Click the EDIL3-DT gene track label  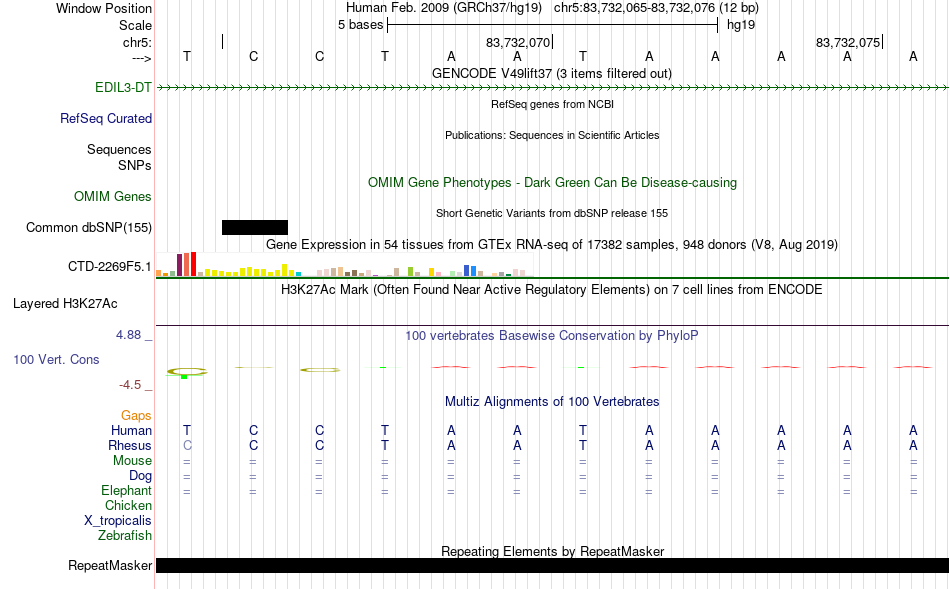tap(123, 87)
